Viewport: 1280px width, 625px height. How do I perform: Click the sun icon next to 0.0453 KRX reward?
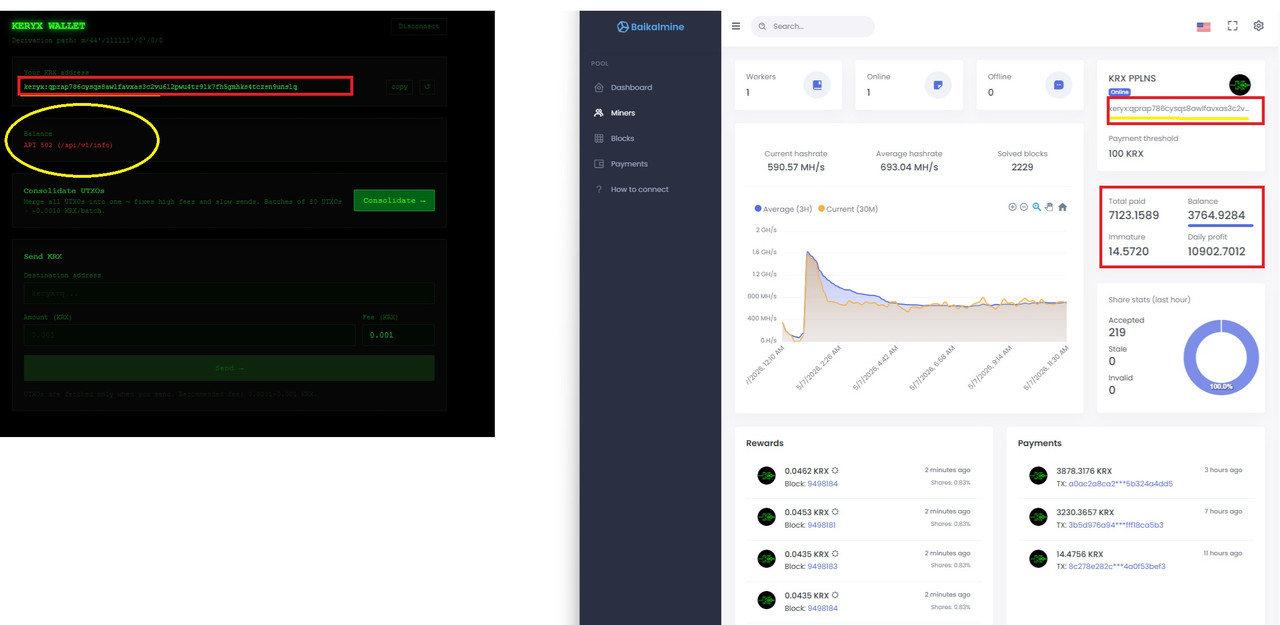[x=835, y=512]
